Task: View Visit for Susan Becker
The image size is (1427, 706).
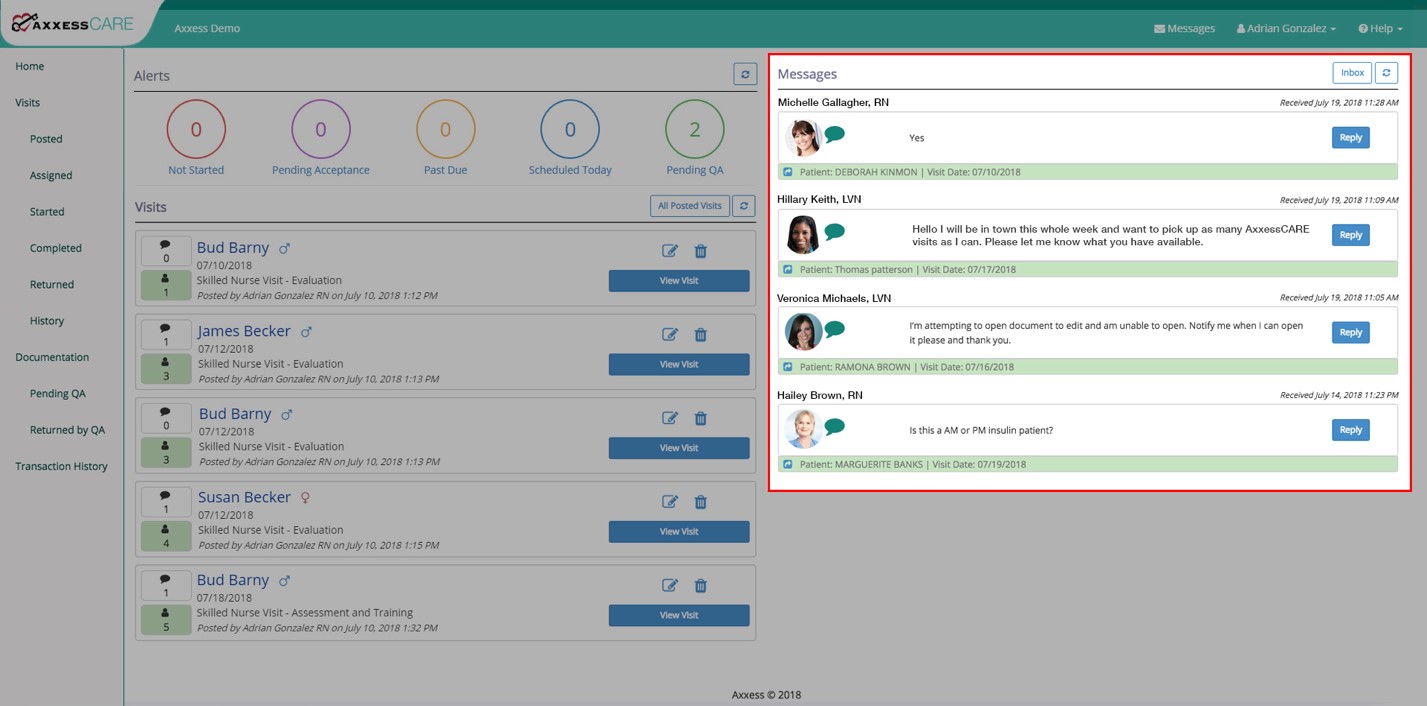Action: pos(679,531)
